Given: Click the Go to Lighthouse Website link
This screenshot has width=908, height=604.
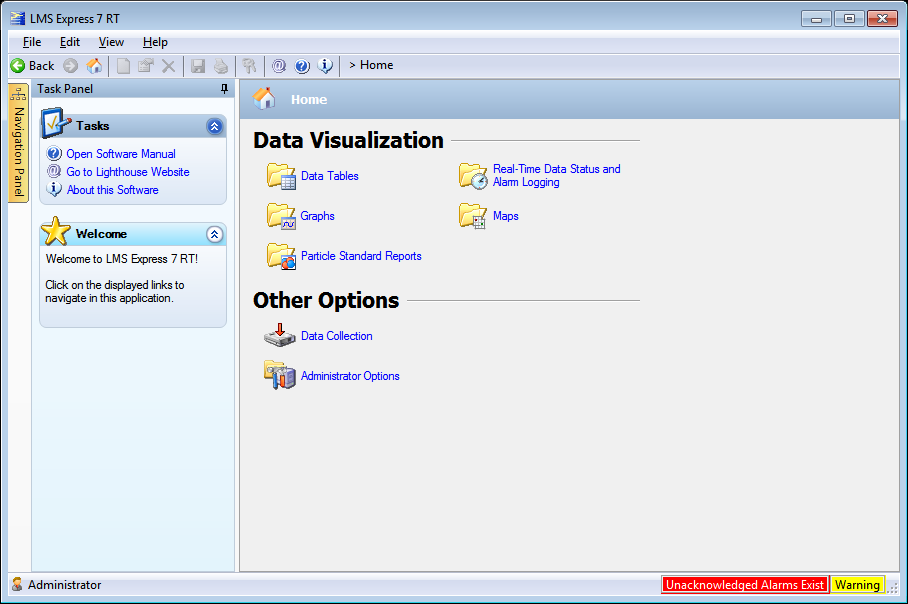Looking at the screenshot, I should pyautogui.click(x=128, y=172).
